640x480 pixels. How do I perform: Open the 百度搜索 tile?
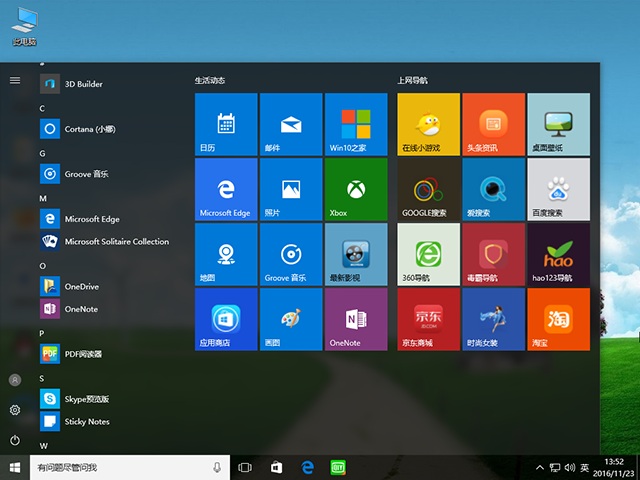point(558,189)
